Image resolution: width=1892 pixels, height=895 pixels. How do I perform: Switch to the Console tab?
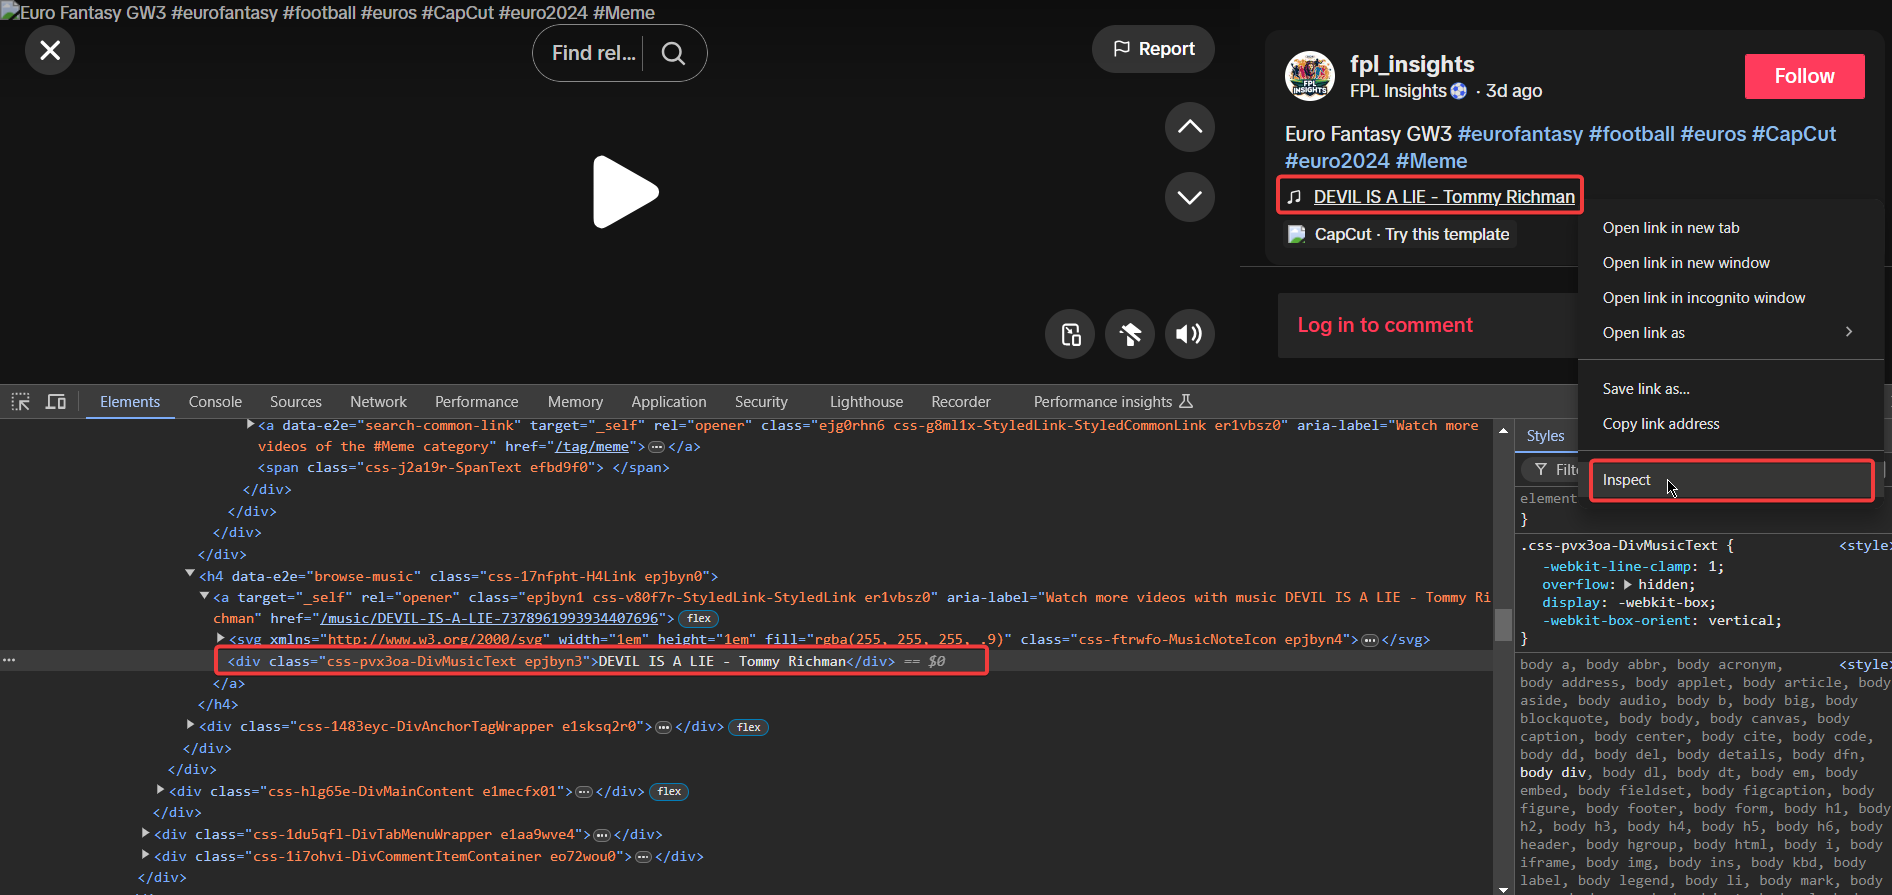pos(215,402)
